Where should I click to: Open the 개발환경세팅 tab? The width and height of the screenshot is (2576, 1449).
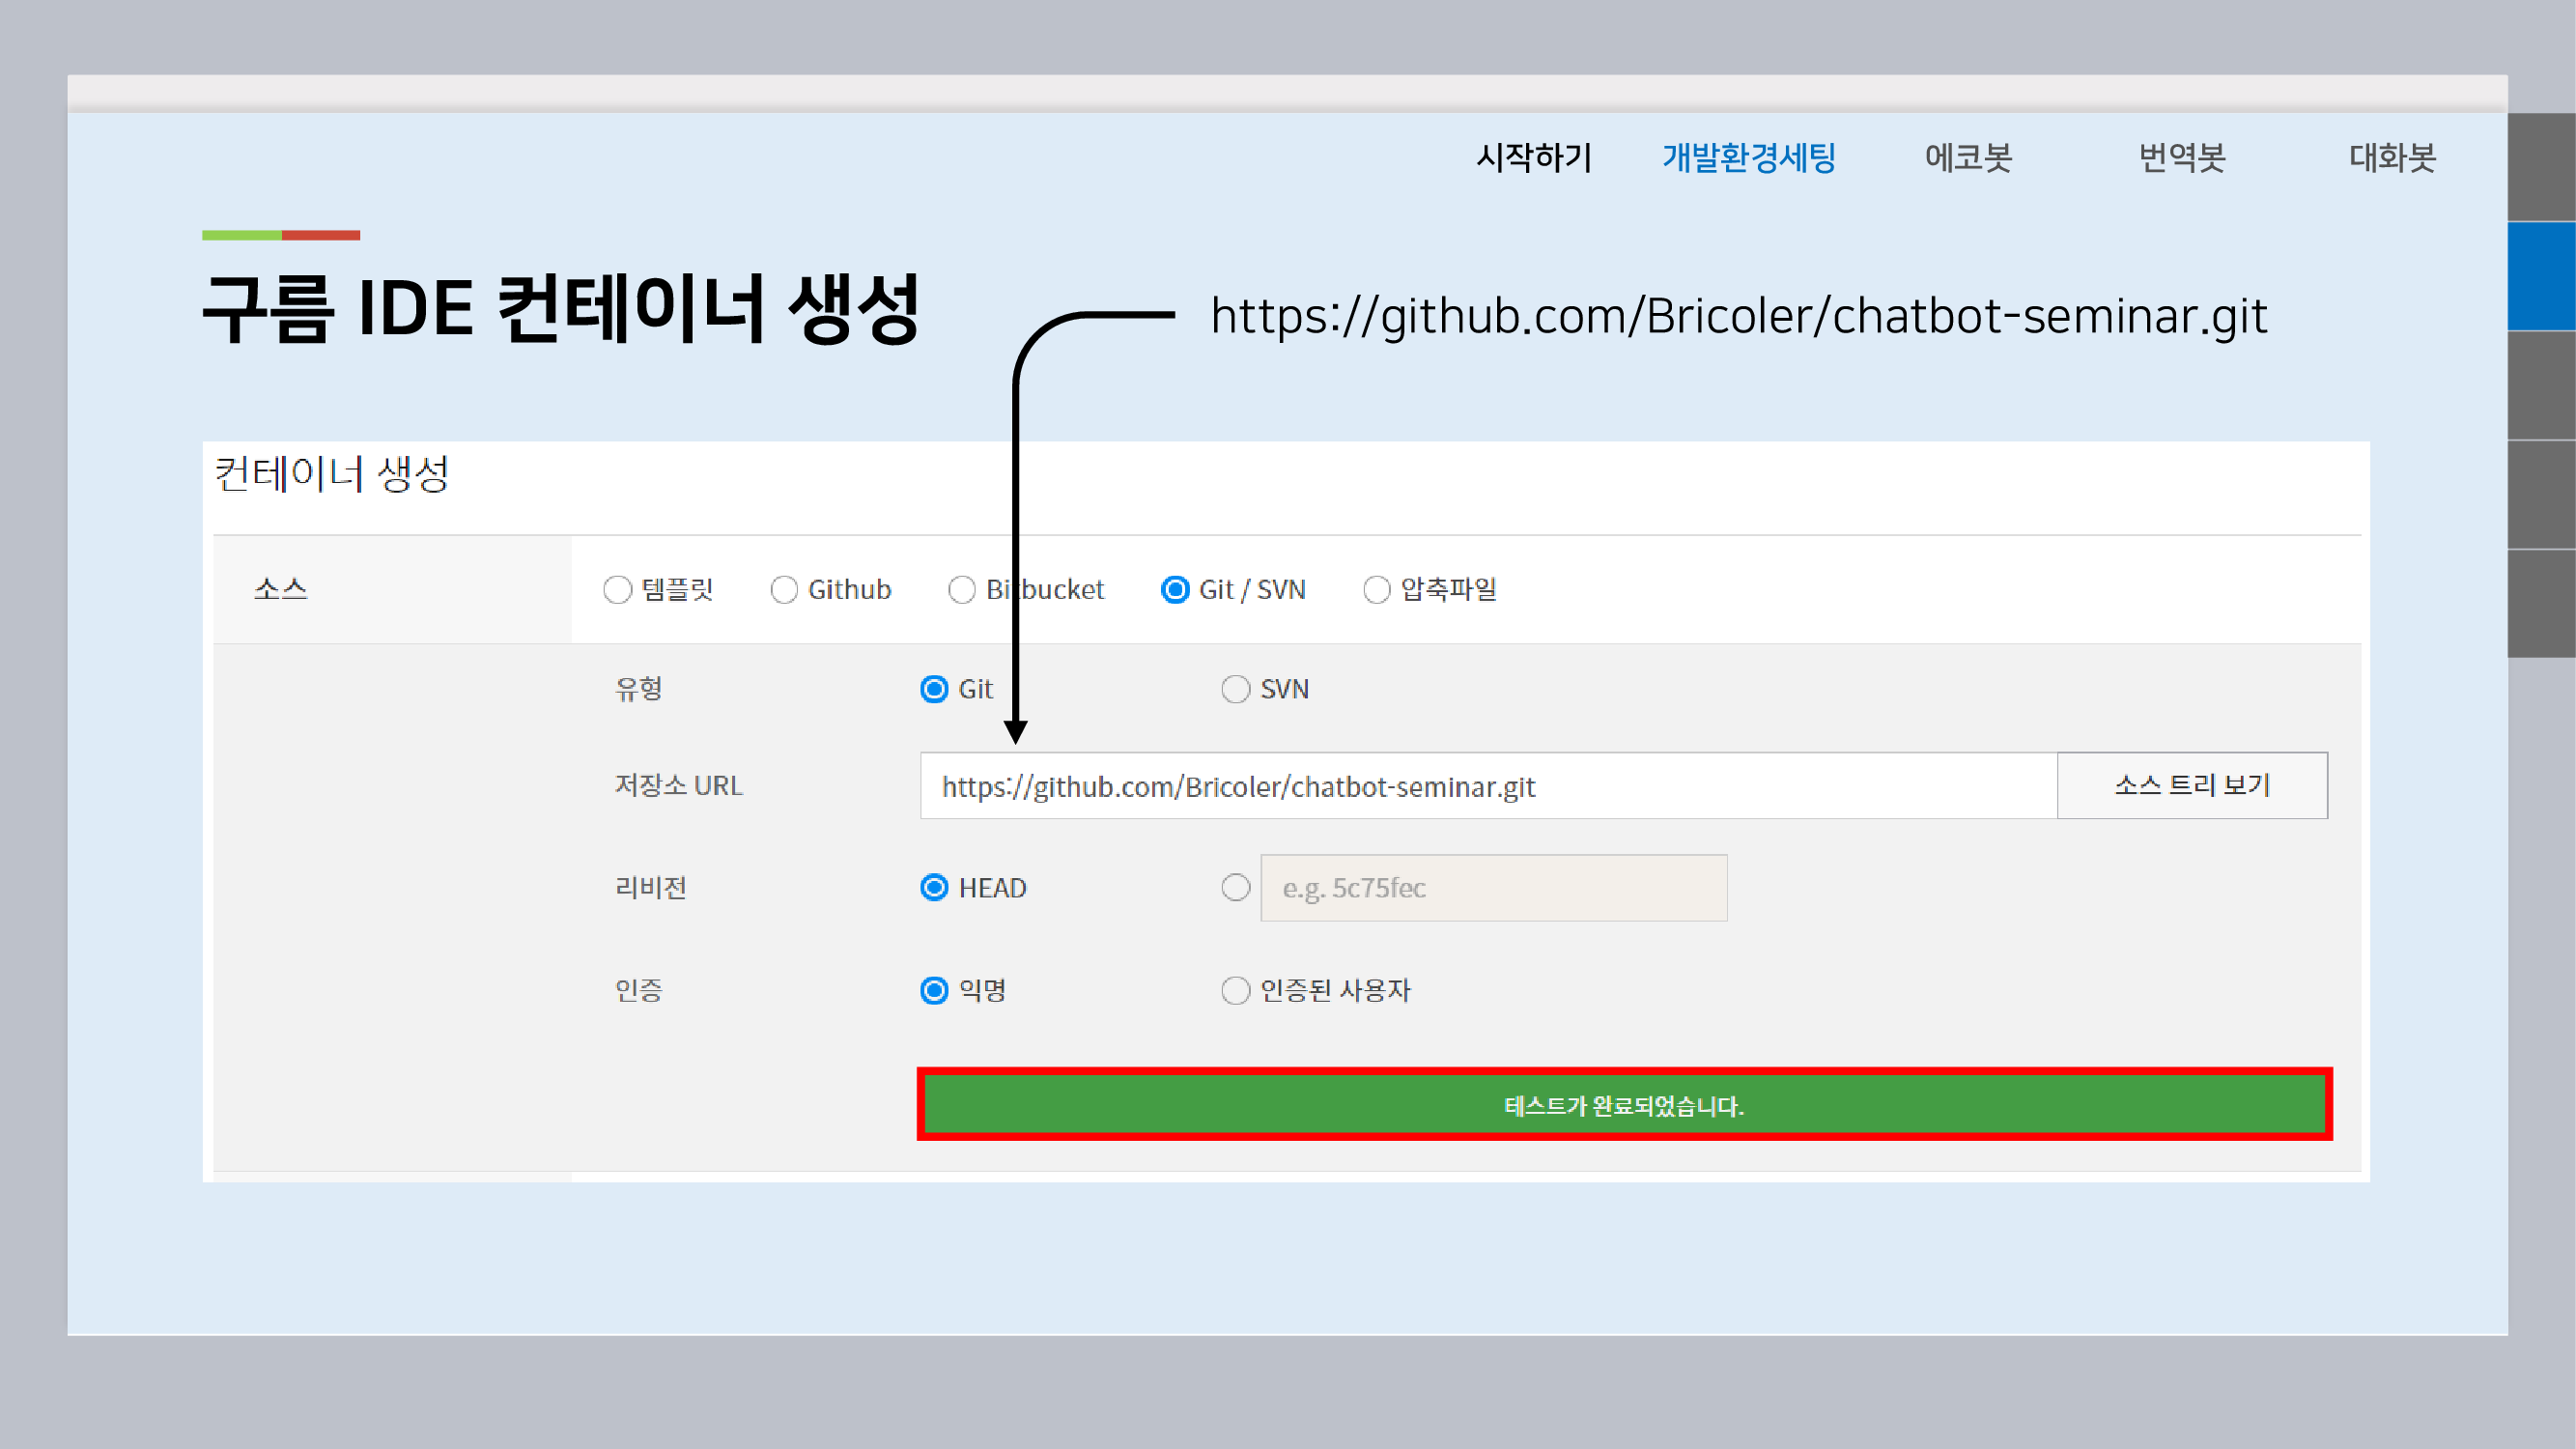pos(1748,157)
